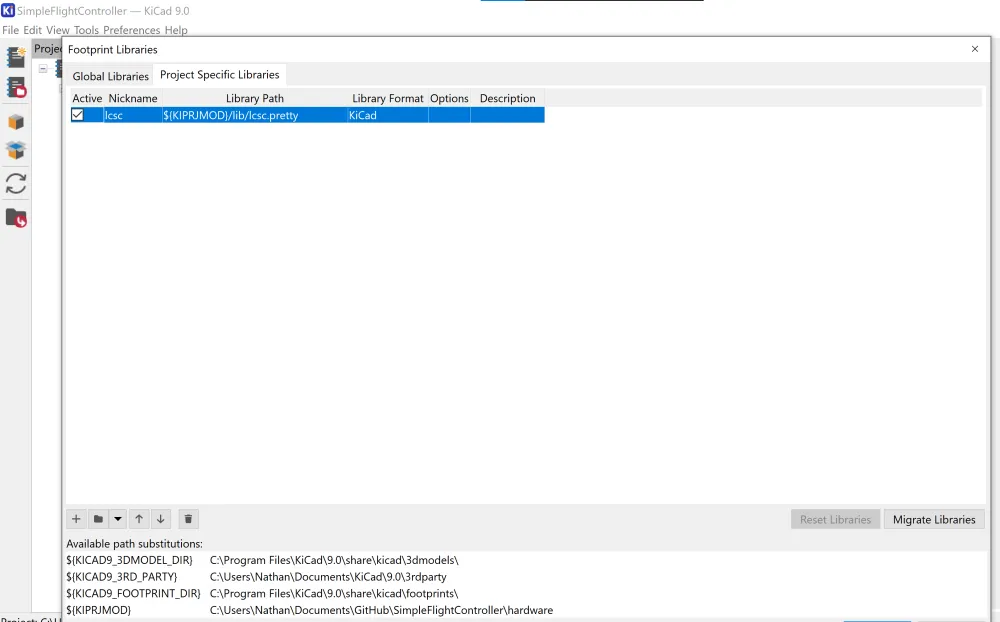Switch to the Global Libraries tab
1000x622 pixels.
point(110,76)
